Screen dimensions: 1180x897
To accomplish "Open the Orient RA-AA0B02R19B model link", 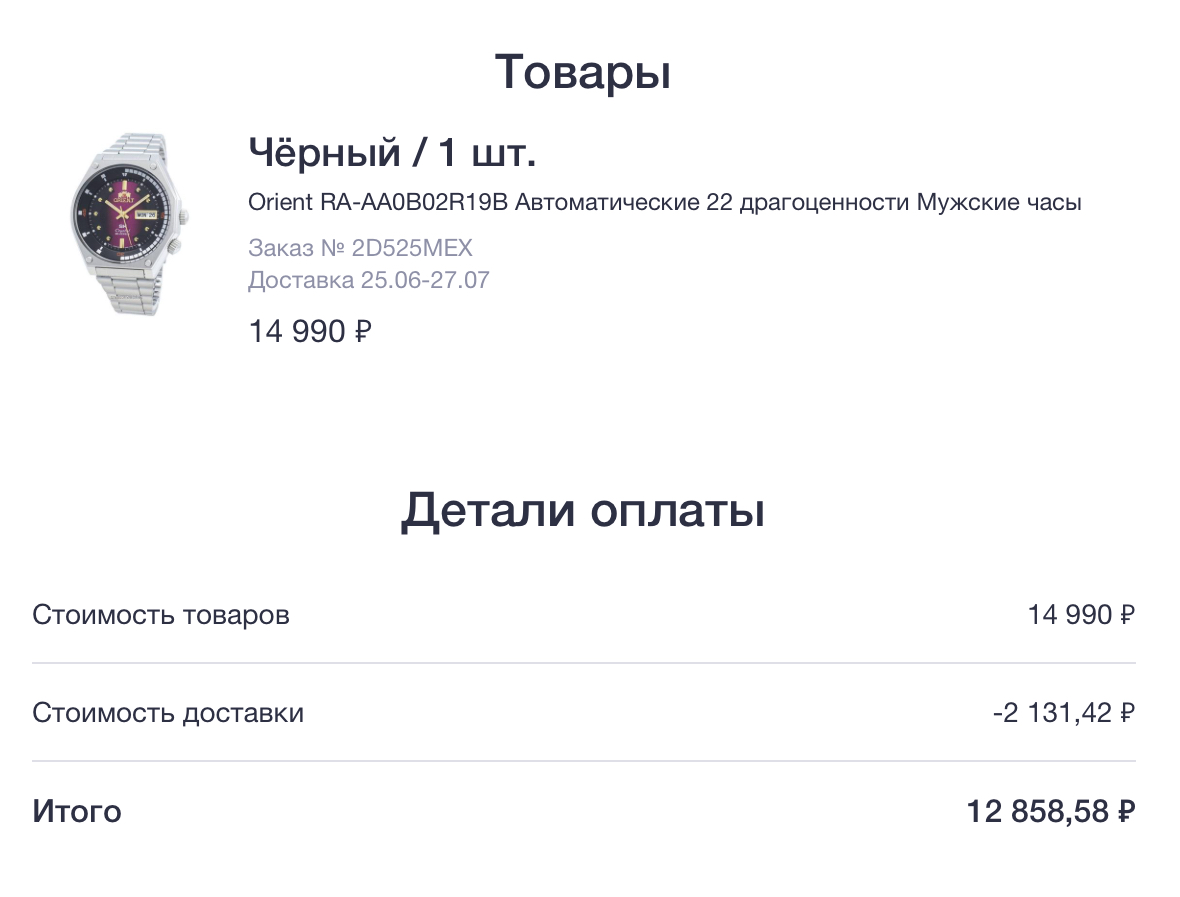I will 379,203.
